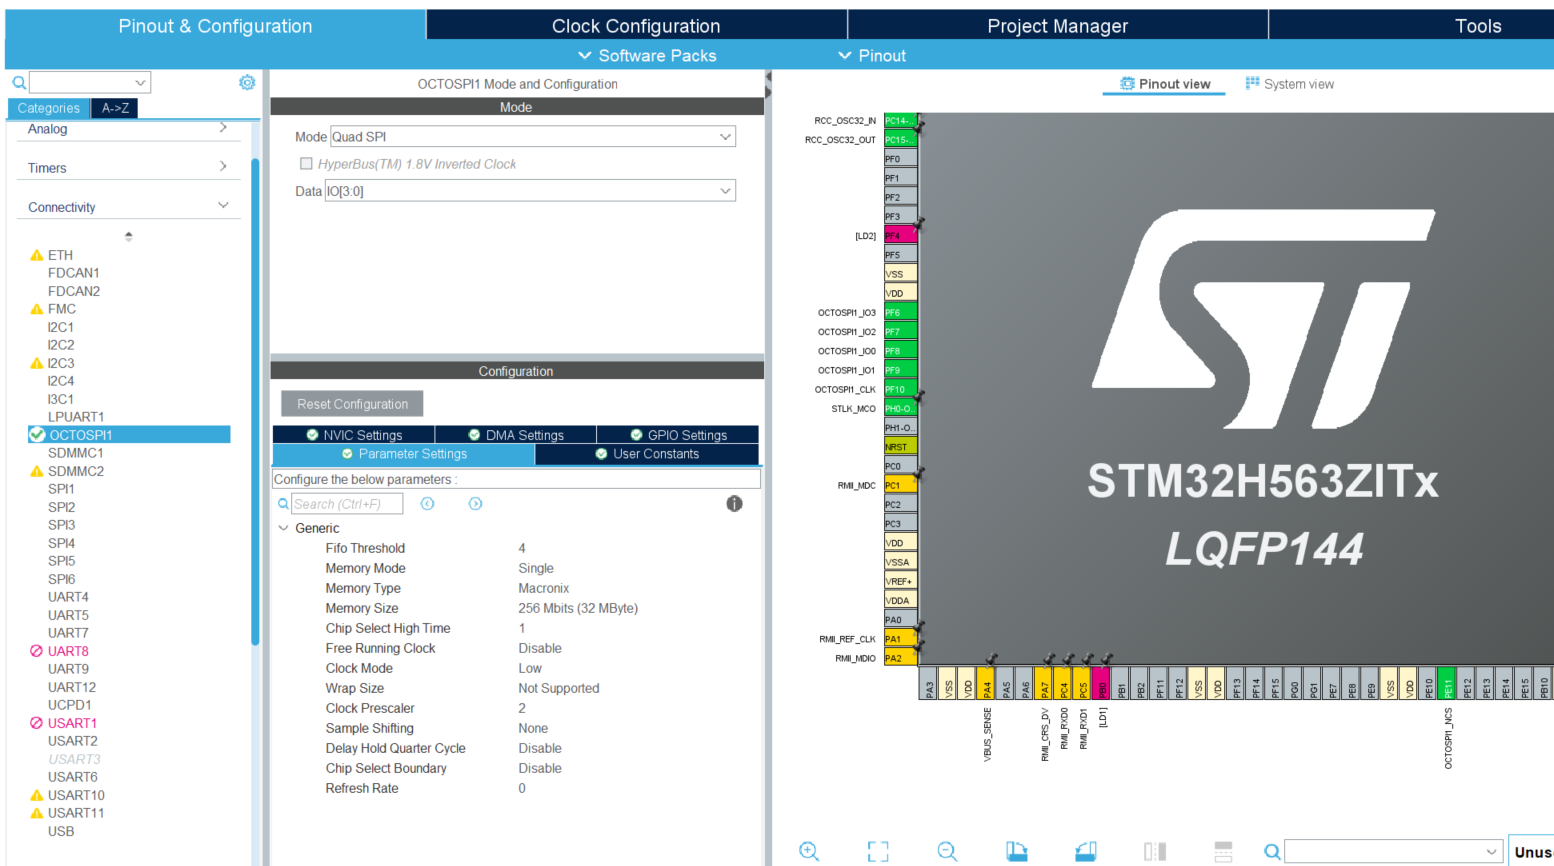Zoom in on the pinout view
The width and height of the screenshot is (1554, 866).
click(809, 851)
